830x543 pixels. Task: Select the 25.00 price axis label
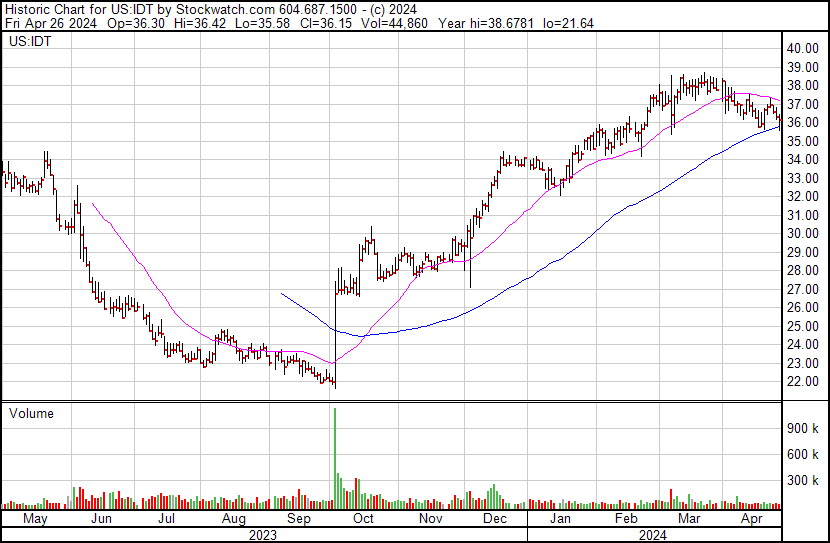click(803, 327)
